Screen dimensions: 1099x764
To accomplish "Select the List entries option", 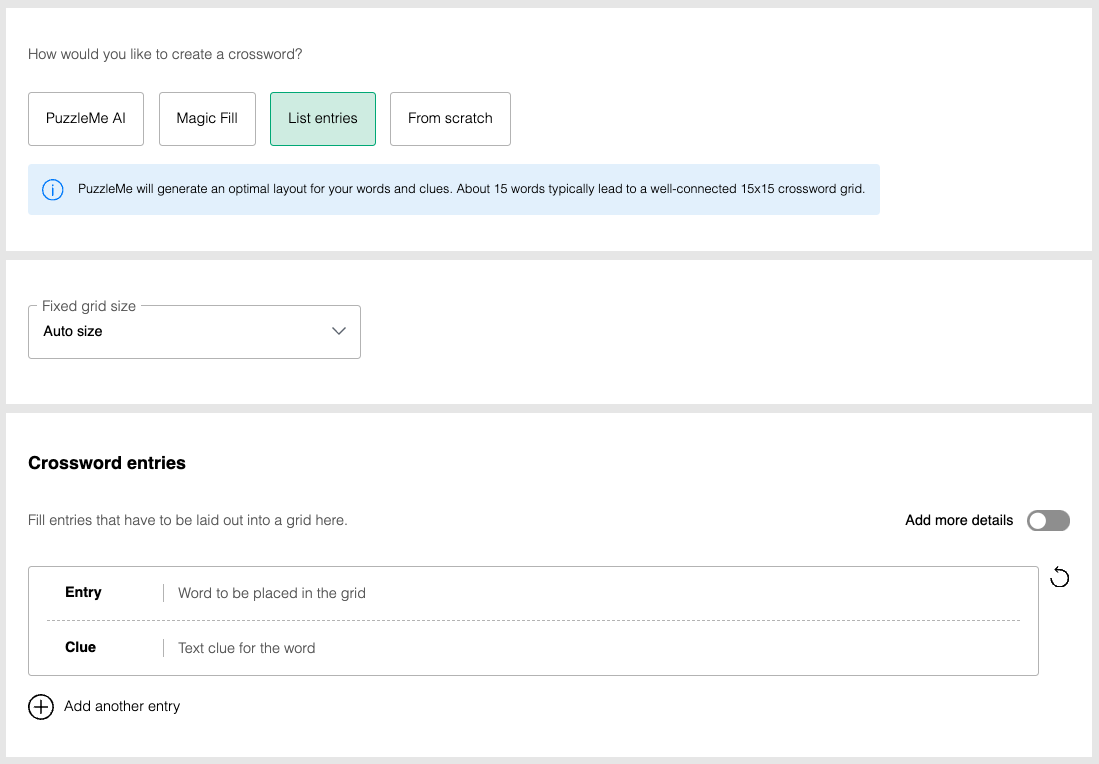I will coord(322,119).
